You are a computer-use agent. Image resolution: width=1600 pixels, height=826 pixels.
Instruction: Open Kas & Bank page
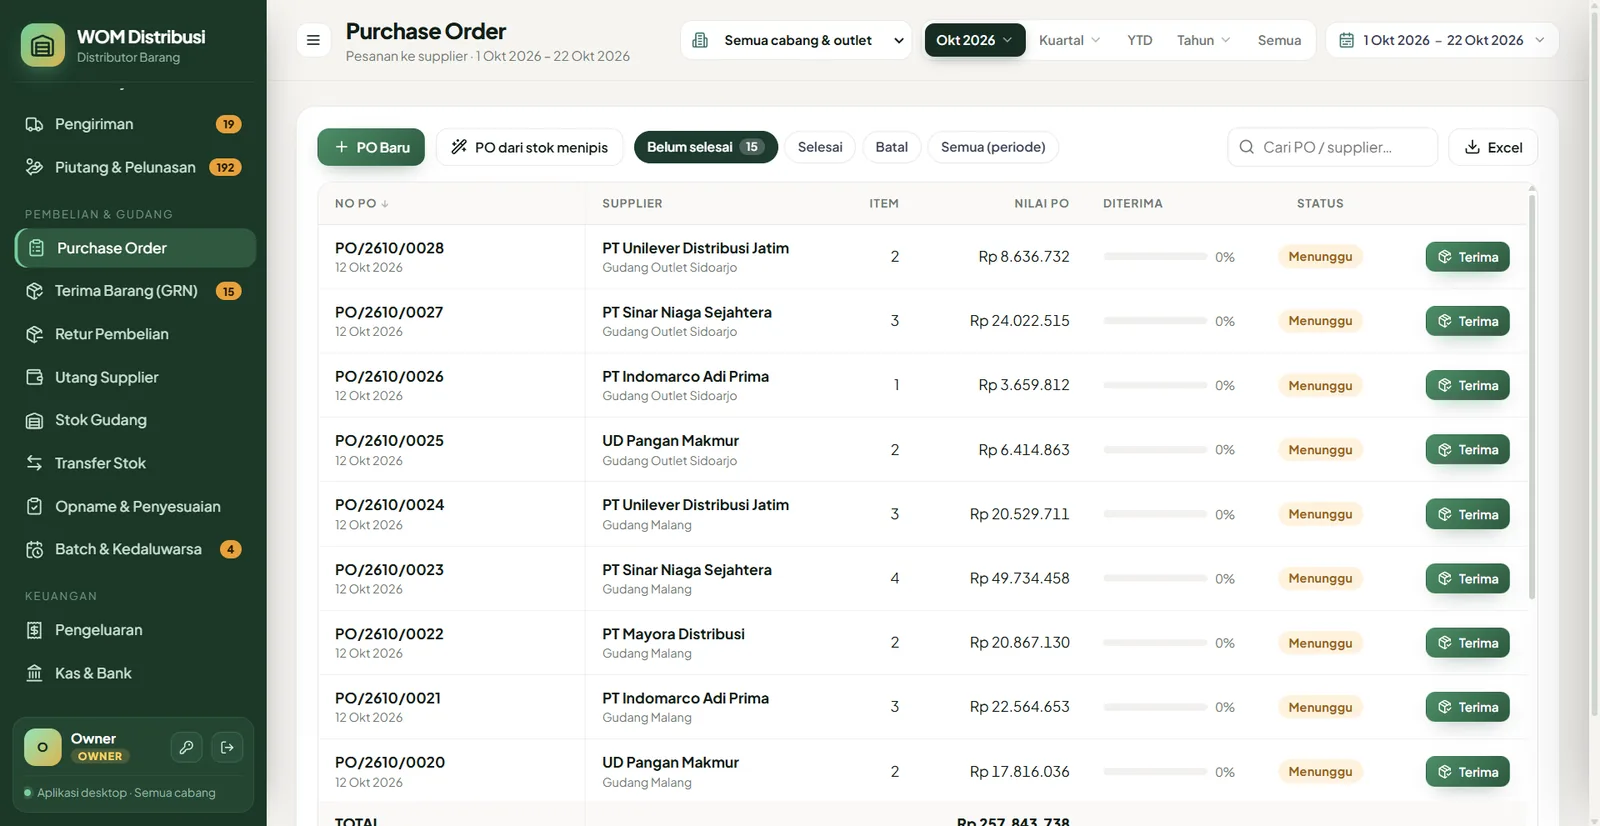pyautogui.click(x=135, y=673)
